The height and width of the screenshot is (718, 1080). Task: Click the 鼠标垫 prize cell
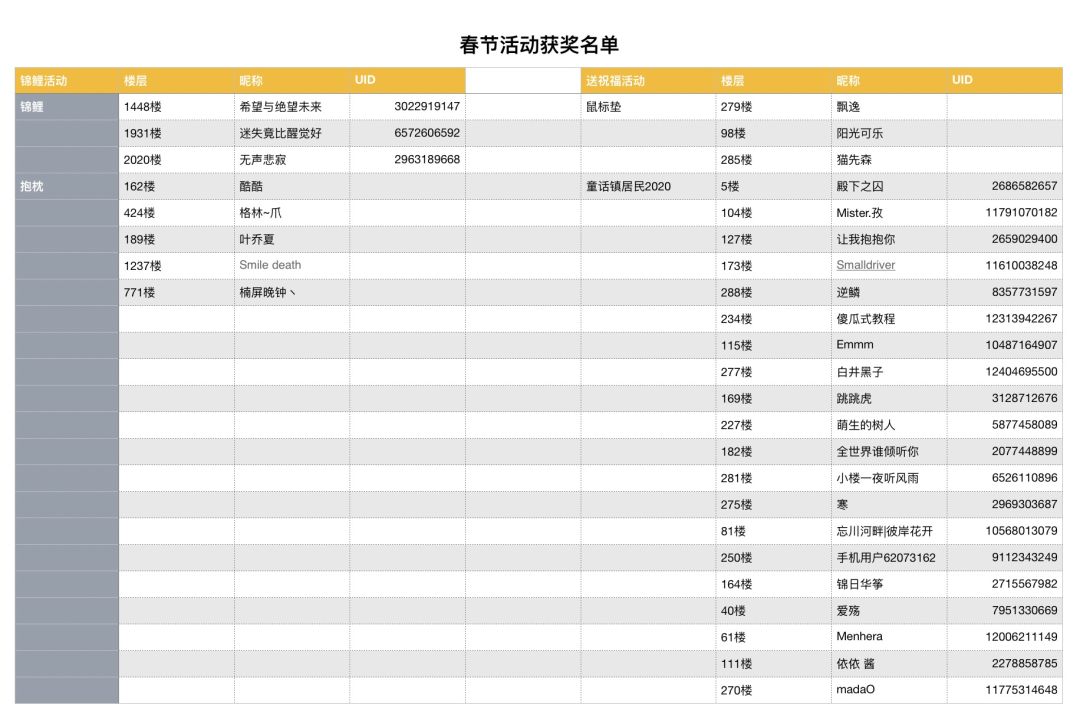(x=648, y=107)
